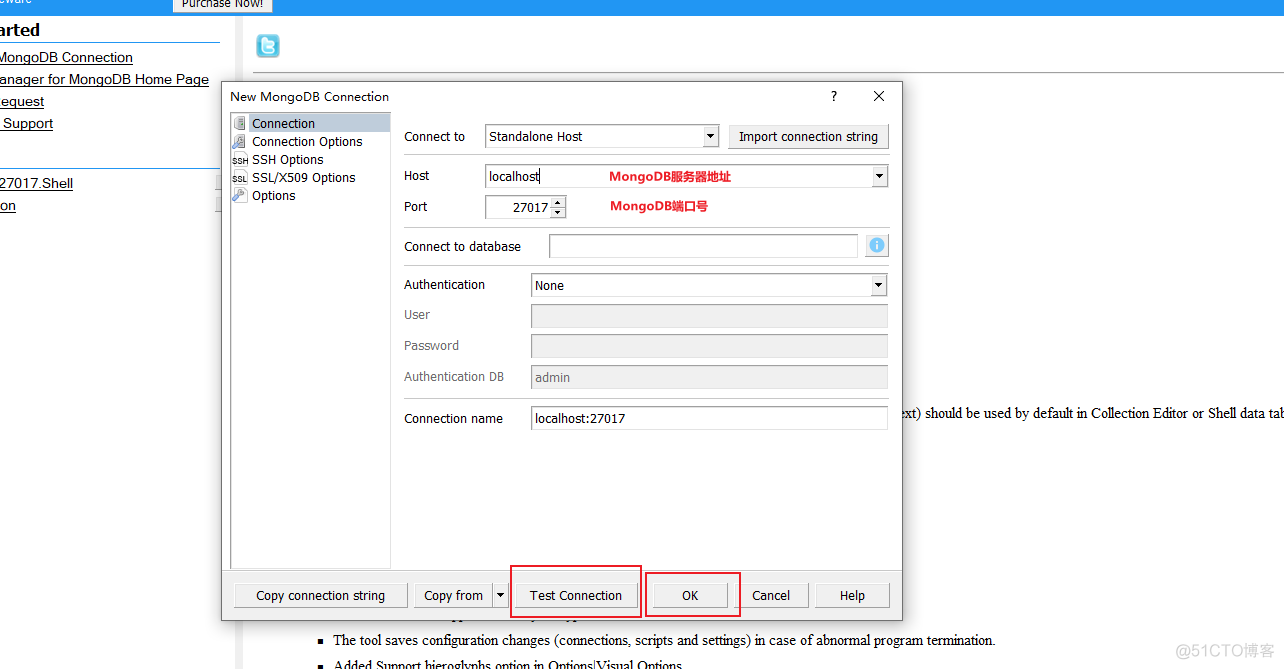Screen dimensions: 1284x669
Task: Focus the Connect to database field
Action: (703, 246)
